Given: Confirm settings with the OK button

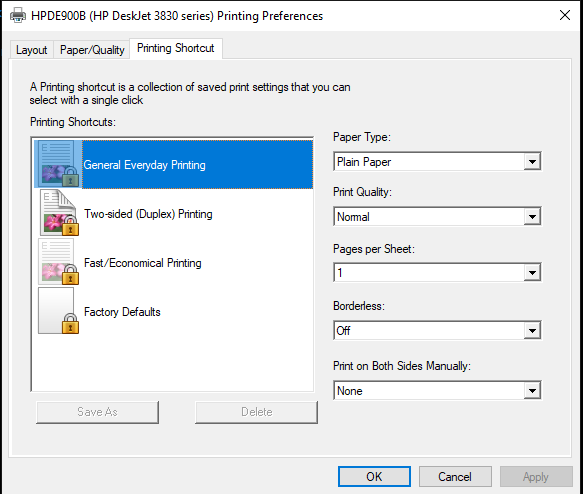Looking at the screenshot, I should (374, 477).
